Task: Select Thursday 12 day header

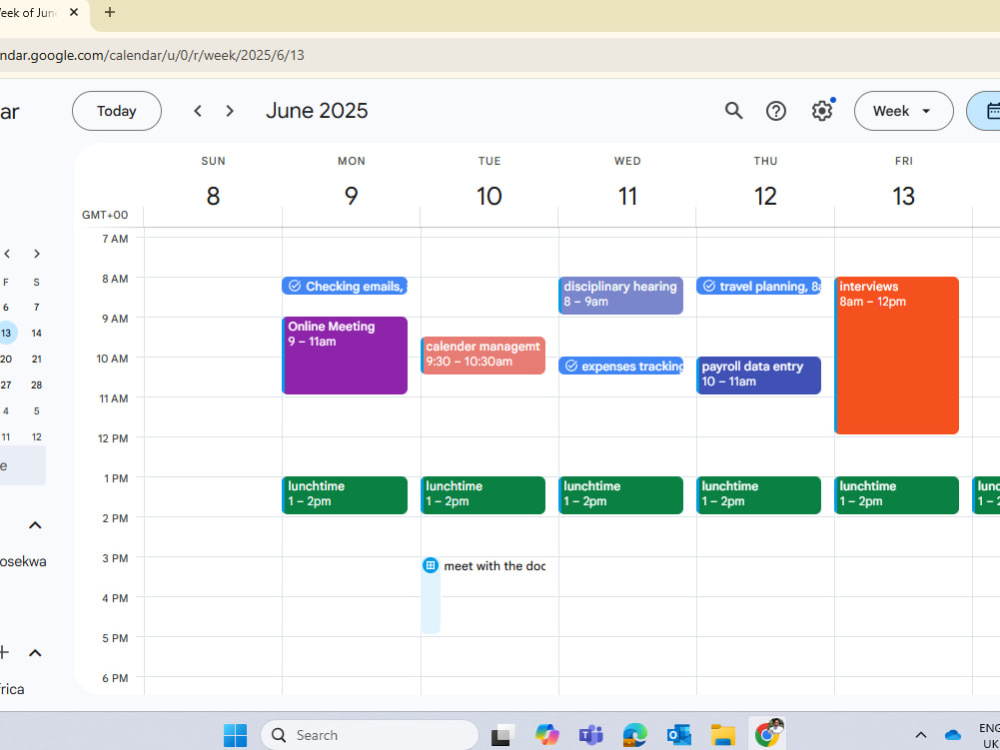Action: [765, 195]
